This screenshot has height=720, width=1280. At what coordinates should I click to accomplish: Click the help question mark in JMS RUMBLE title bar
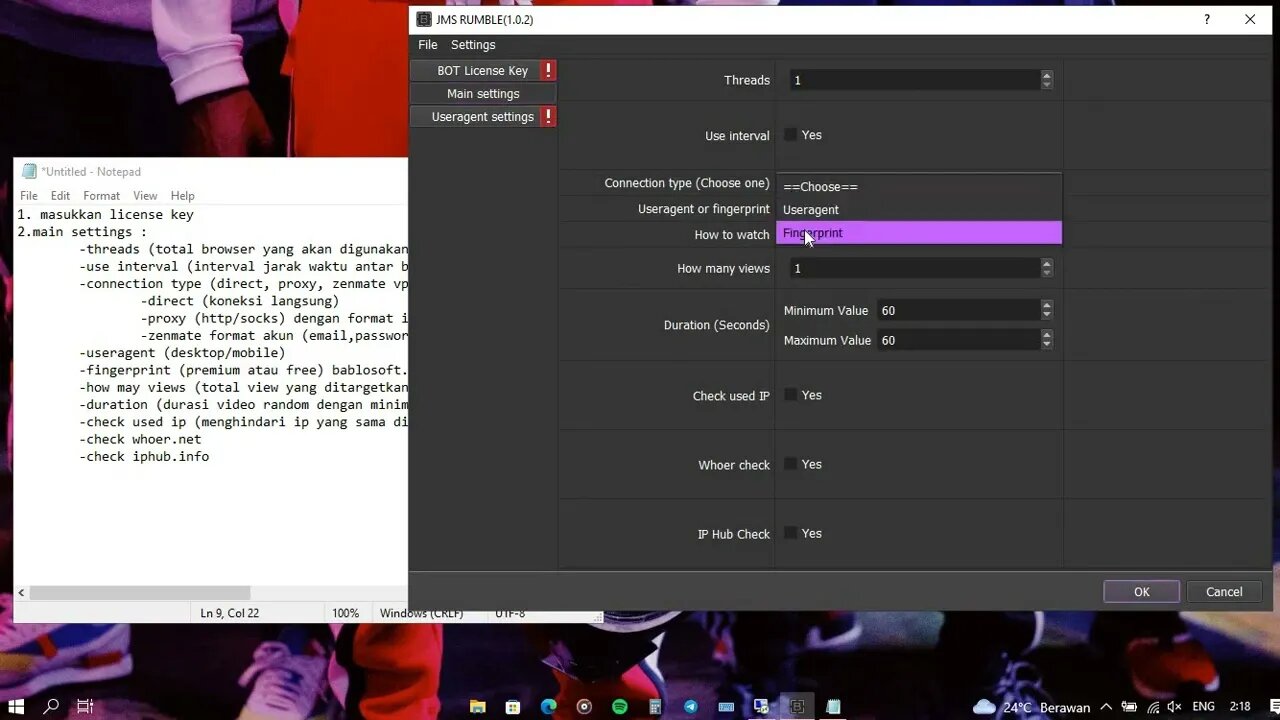coord(1207,19)
